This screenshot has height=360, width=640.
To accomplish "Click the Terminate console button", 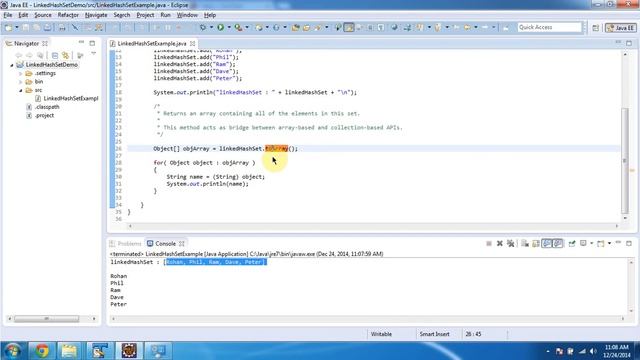I will [489, 244].
